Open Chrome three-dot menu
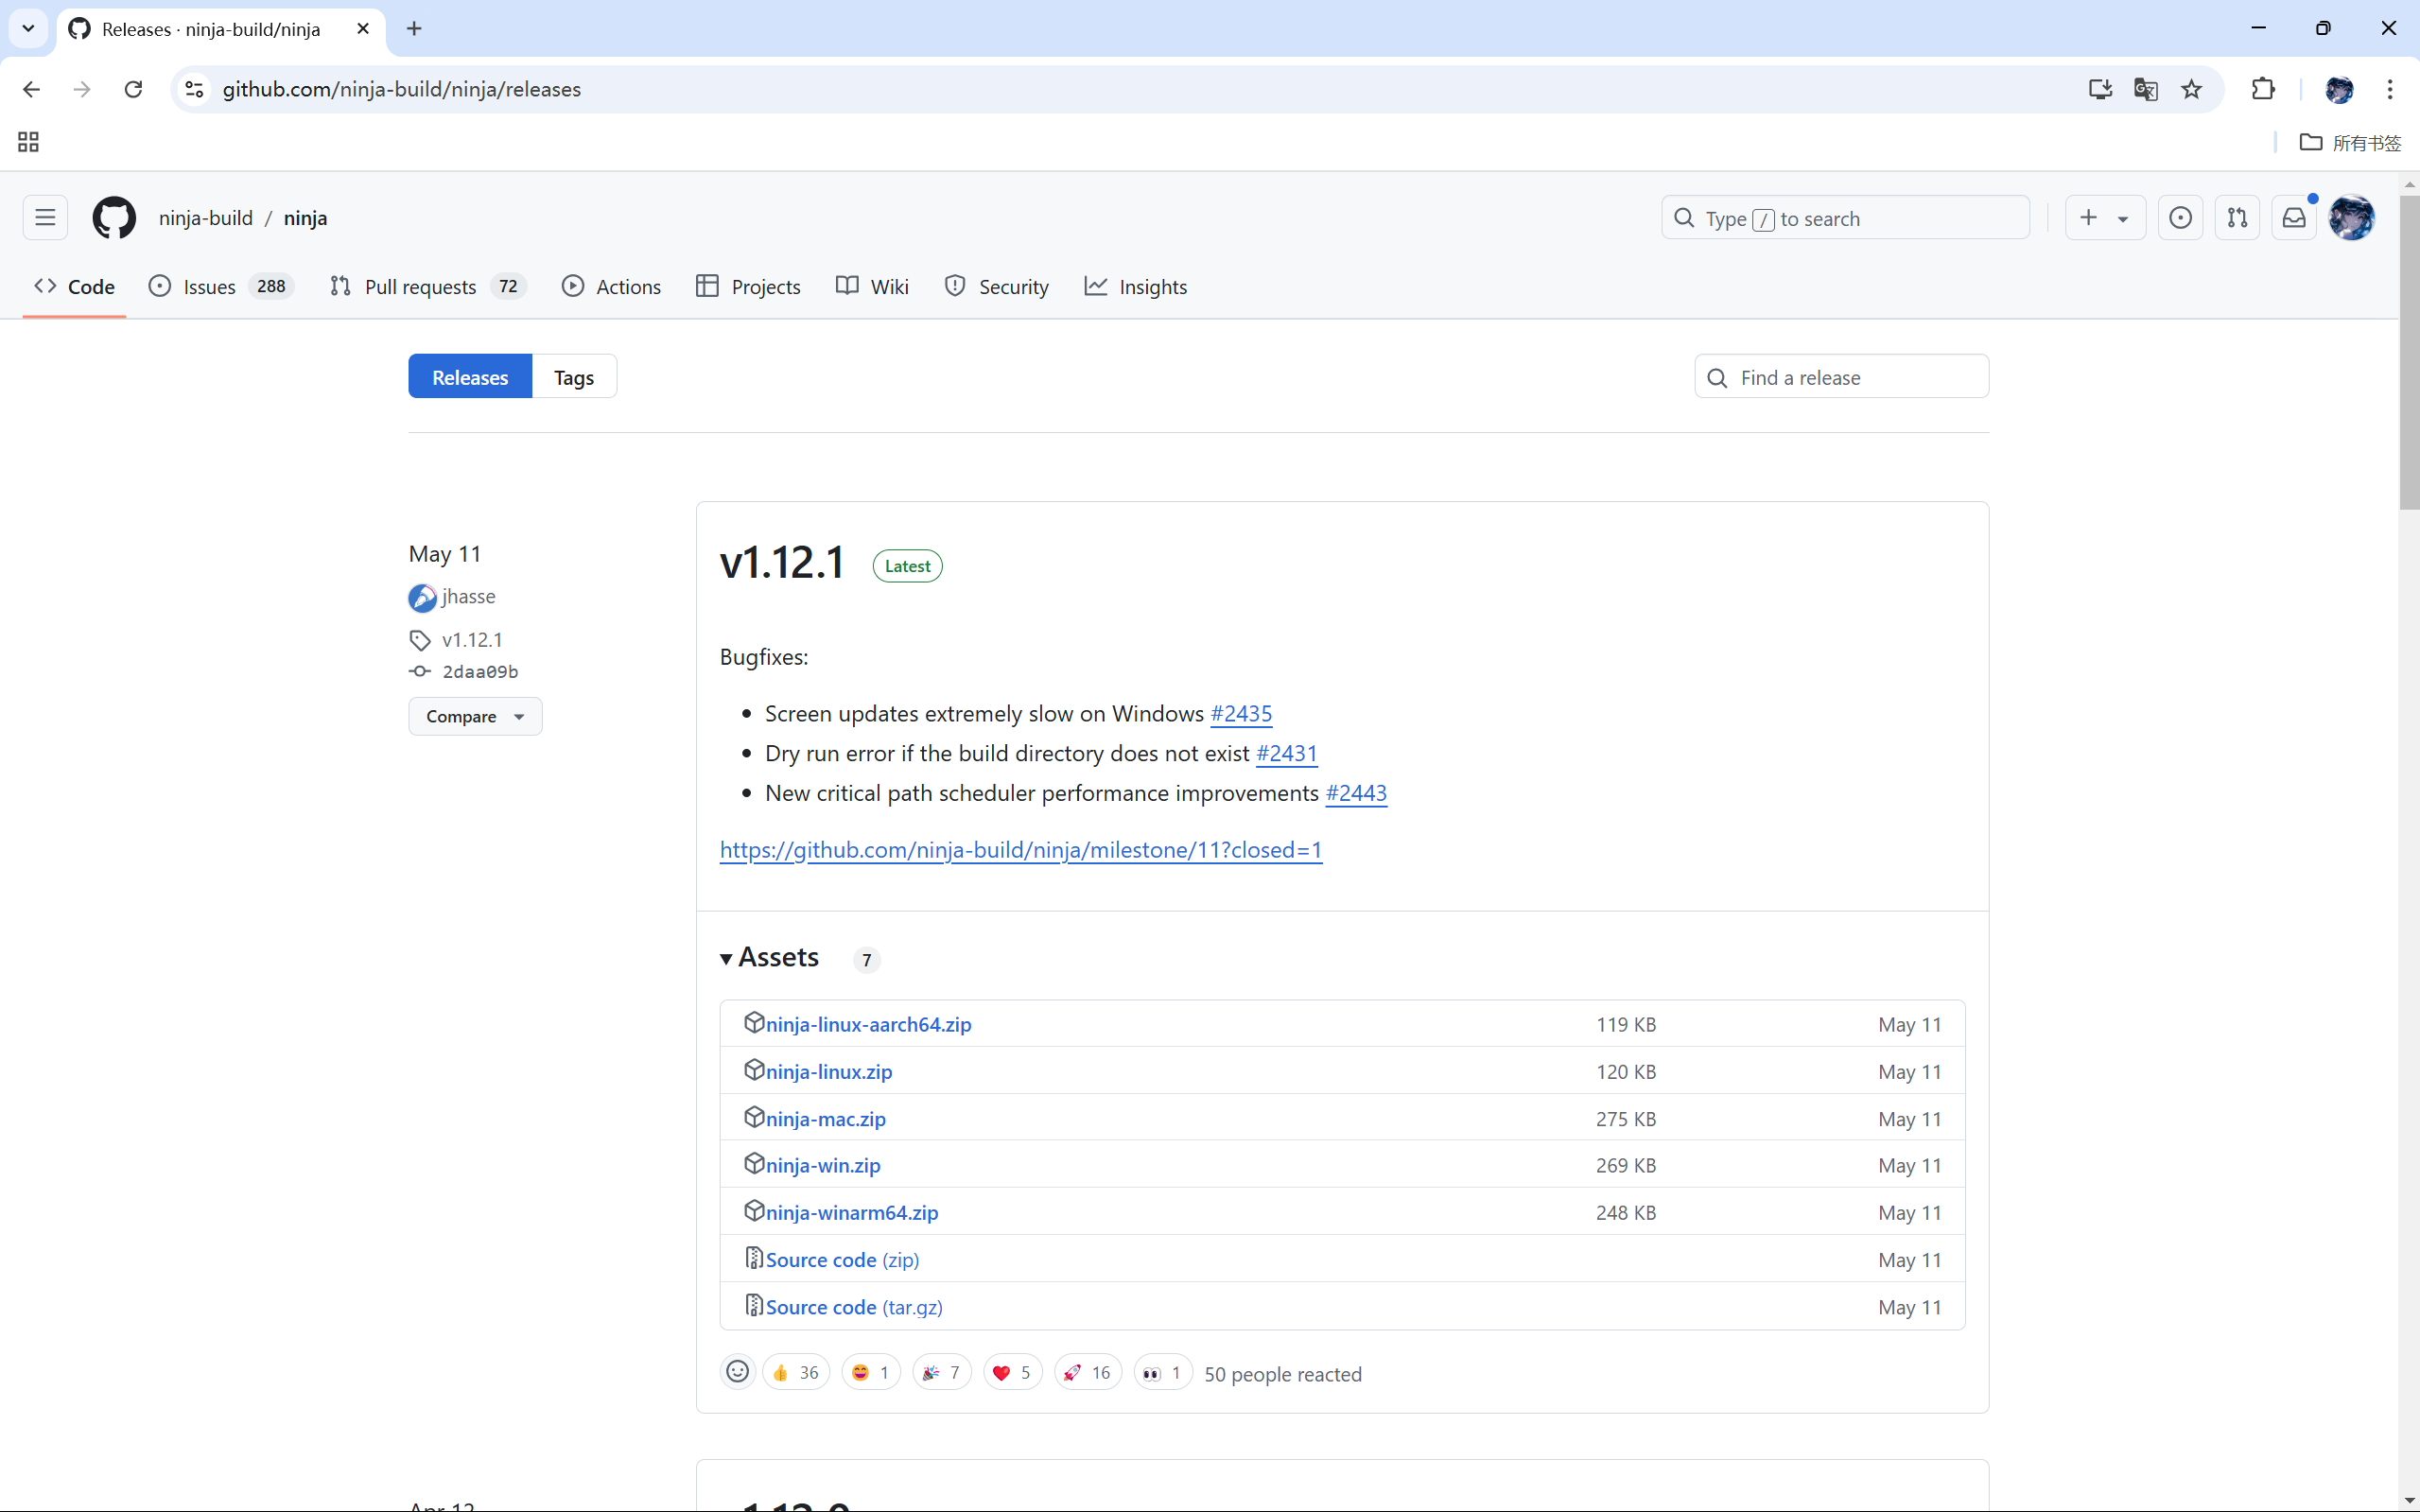This screenshot has height=1512, width=2420. [x=2390, y=89]
